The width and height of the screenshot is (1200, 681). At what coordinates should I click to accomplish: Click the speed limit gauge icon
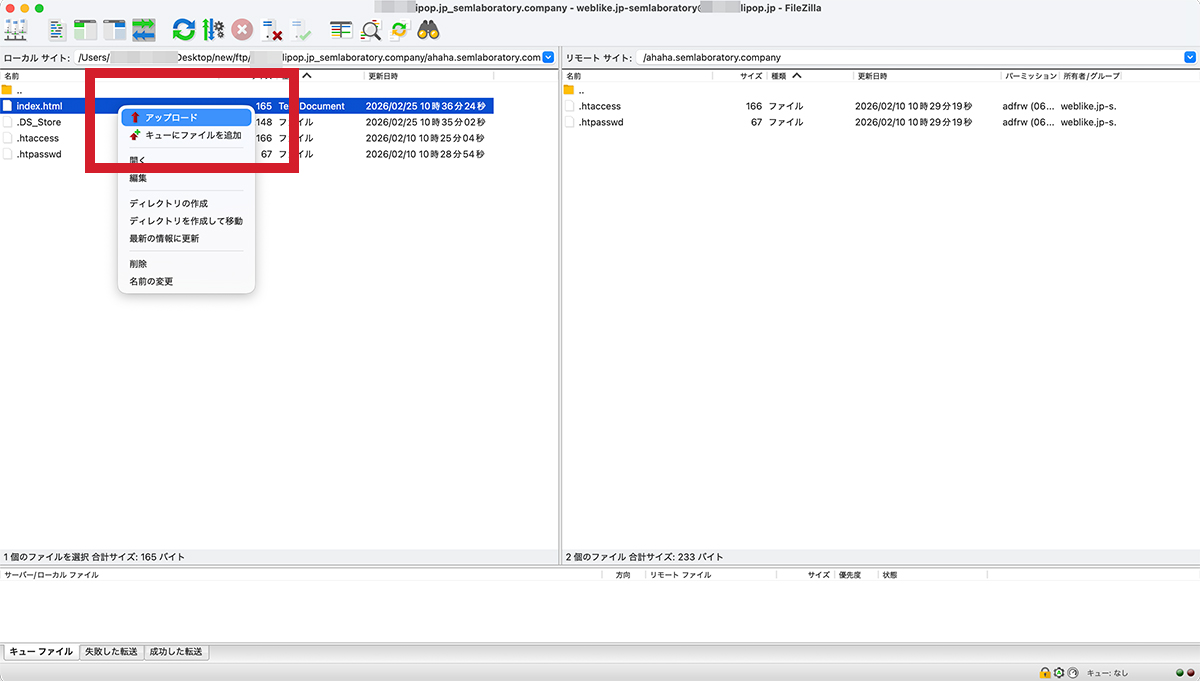(x=1073, y=673)
